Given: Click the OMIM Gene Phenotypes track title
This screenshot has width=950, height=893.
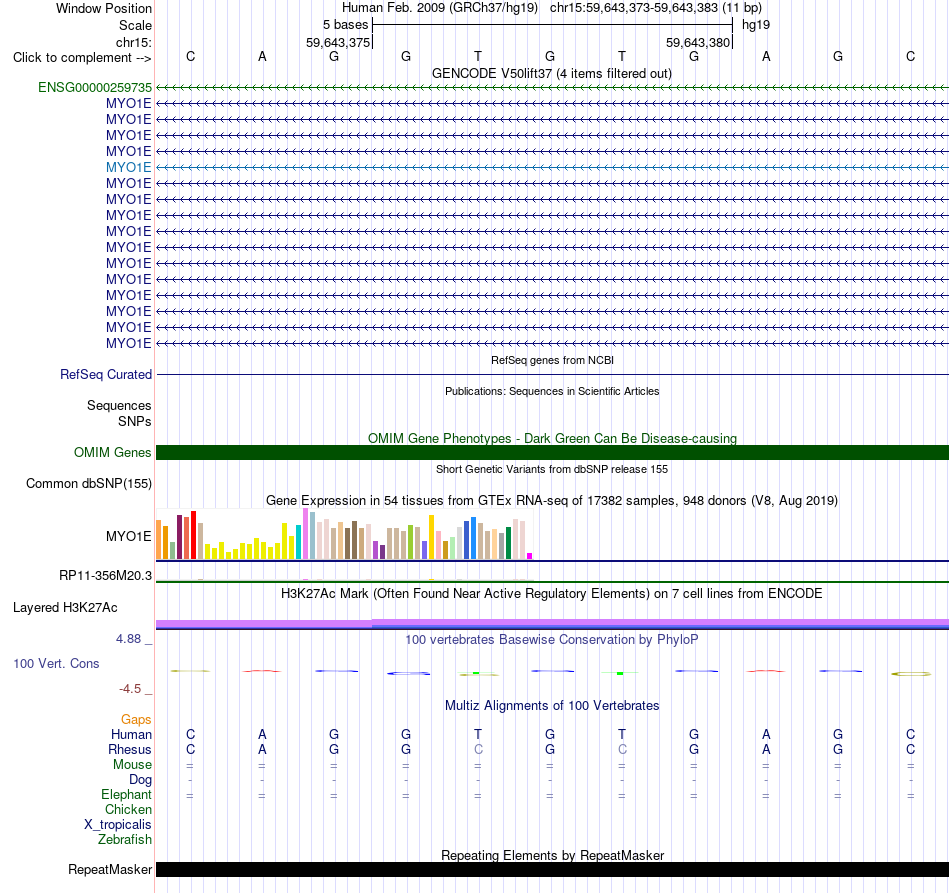Looking at the screenshot, I should coord(553,438).
